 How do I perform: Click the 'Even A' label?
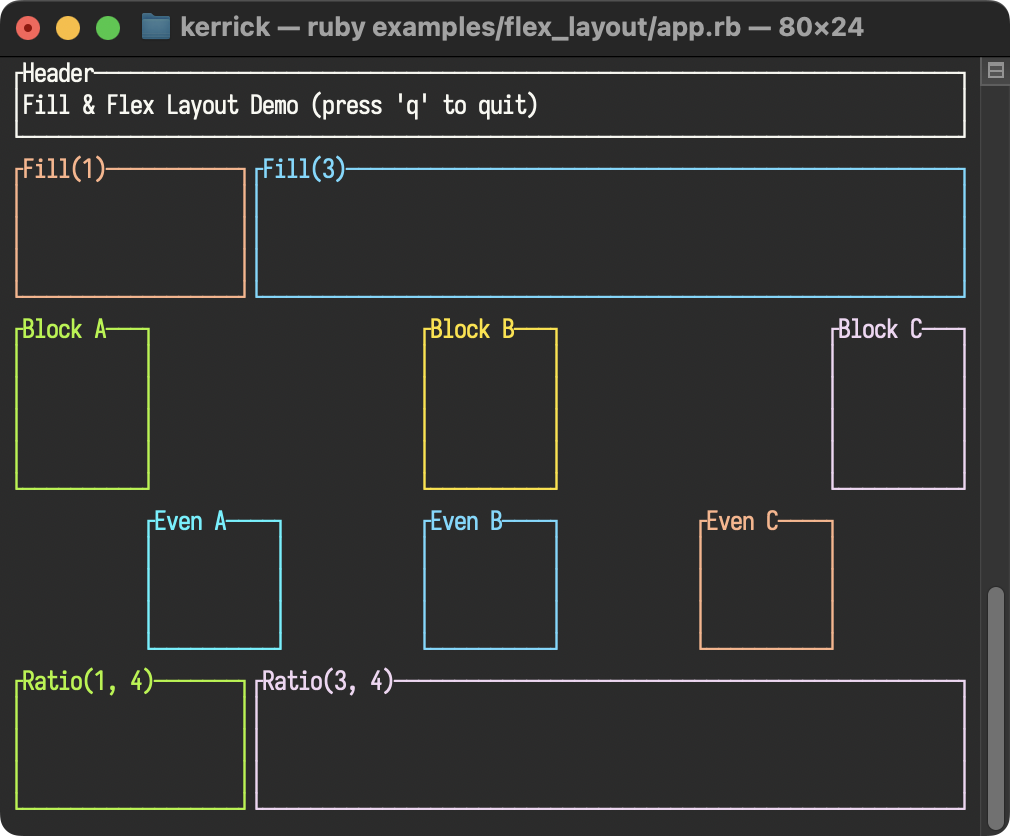click(x=190, y=521)
